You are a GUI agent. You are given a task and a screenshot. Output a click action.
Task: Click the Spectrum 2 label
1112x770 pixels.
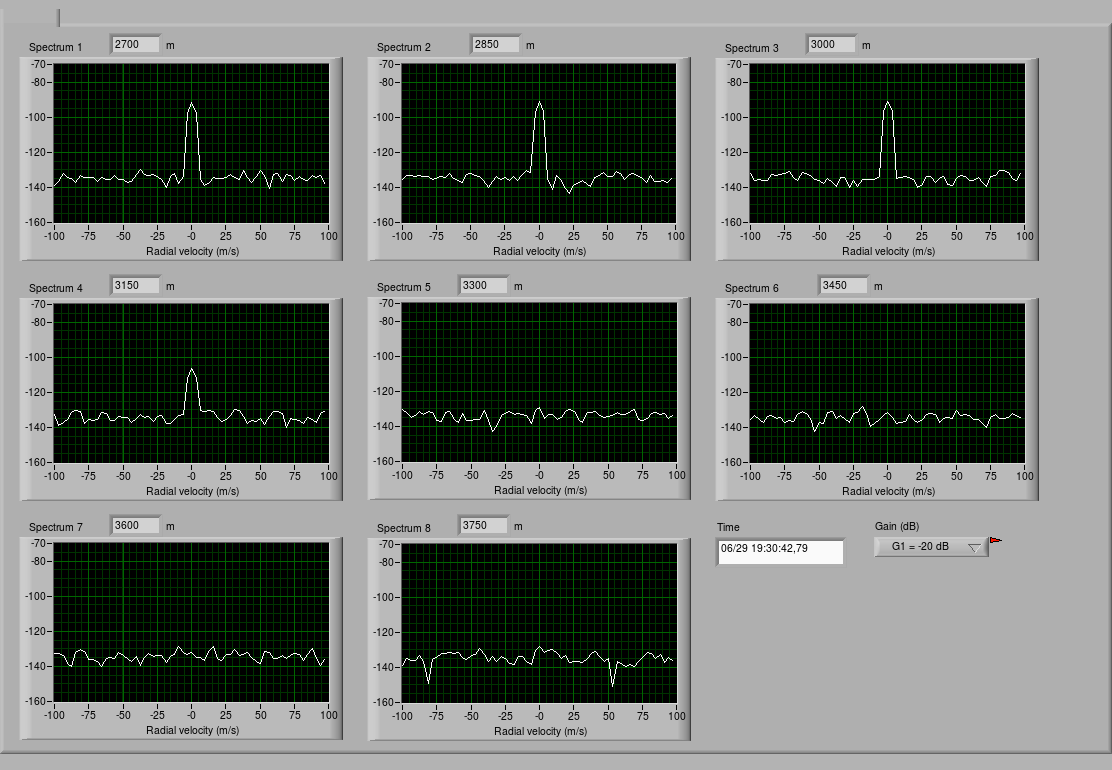click(x=404, y=48)
